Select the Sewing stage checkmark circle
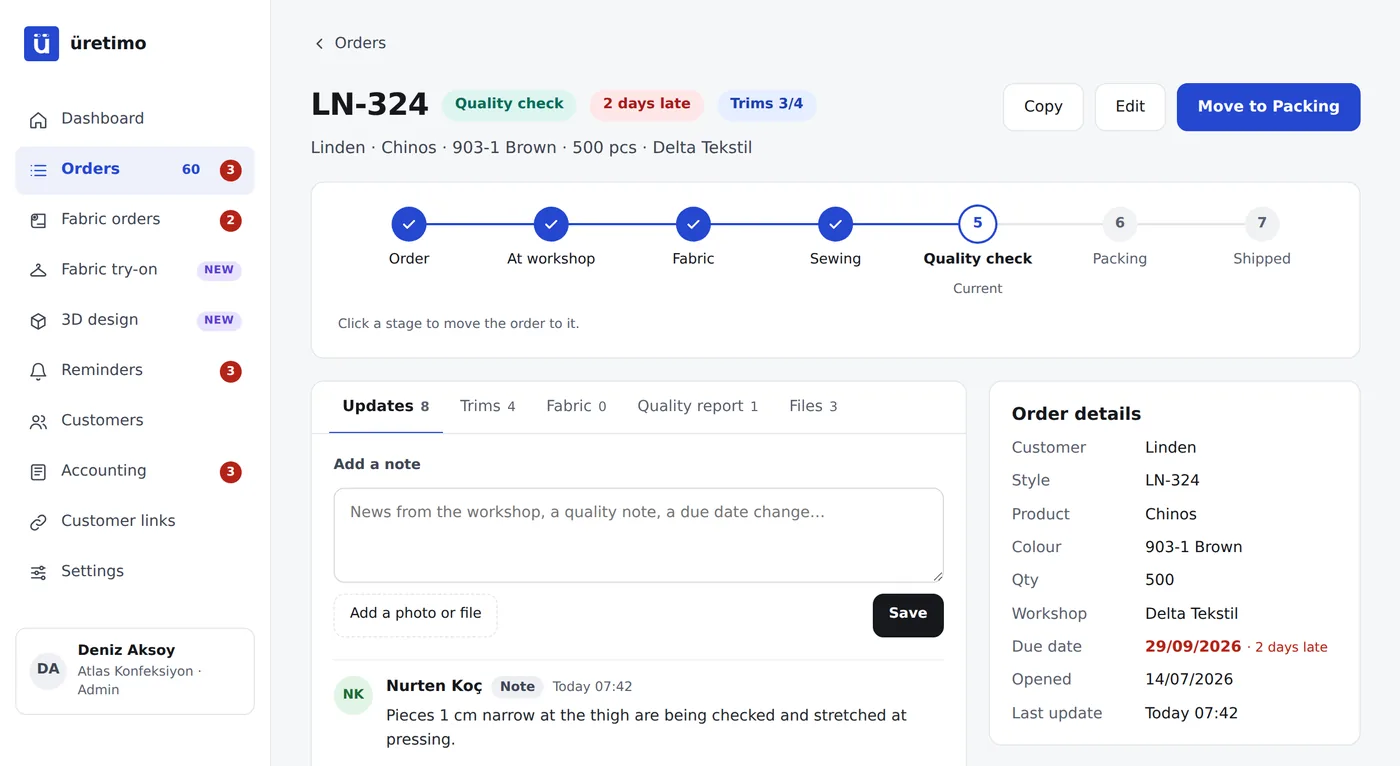 pyautogui.click(x=835, y=224)
